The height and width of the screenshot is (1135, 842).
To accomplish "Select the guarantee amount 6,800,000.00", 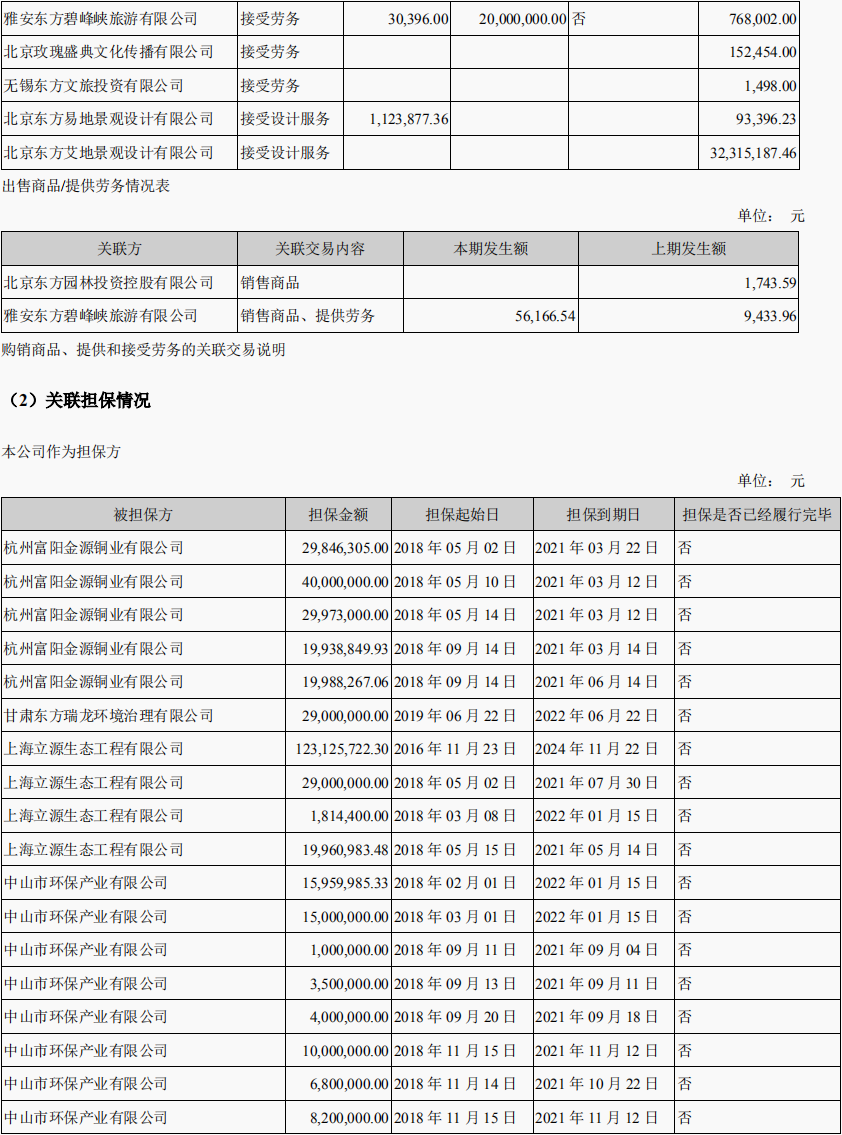I will pos(349,1084).
